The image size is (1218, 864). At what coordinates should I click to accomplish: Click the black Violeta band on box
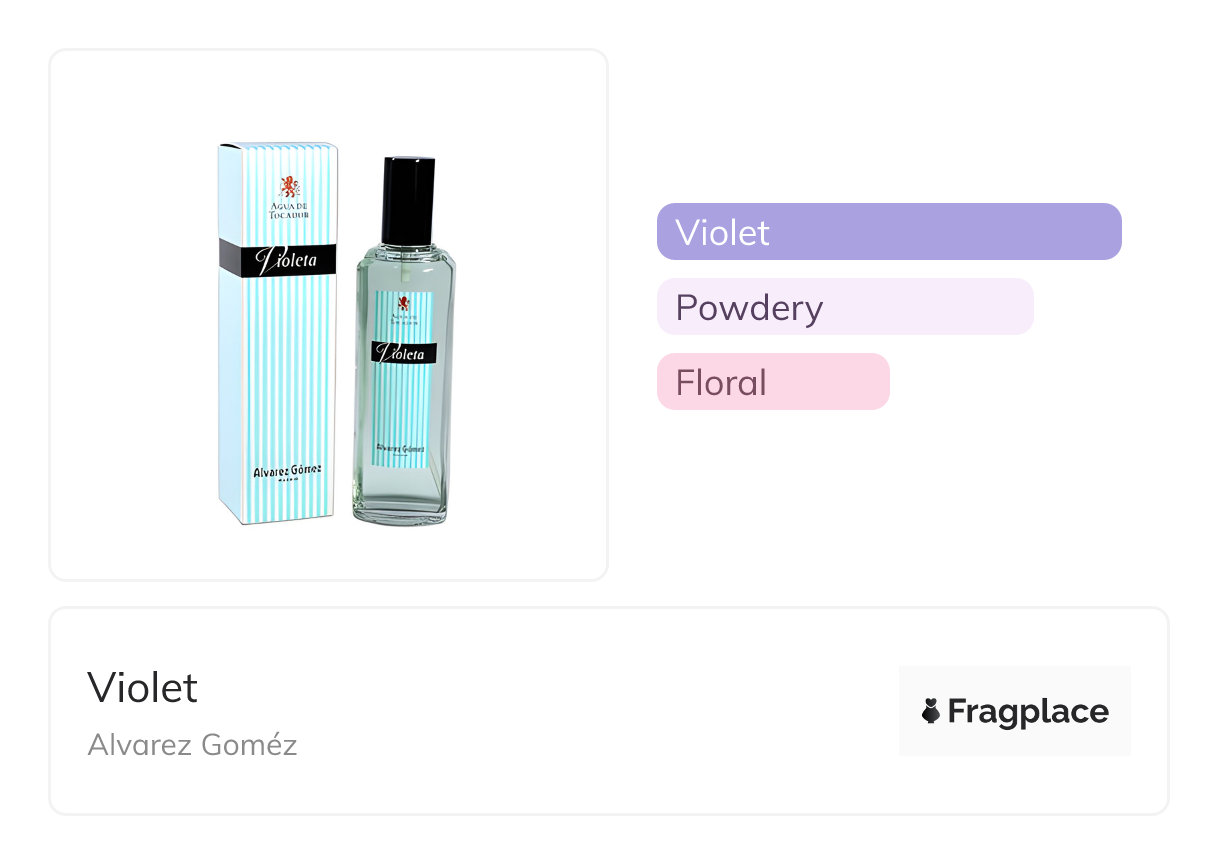click(x=278, y=259)
